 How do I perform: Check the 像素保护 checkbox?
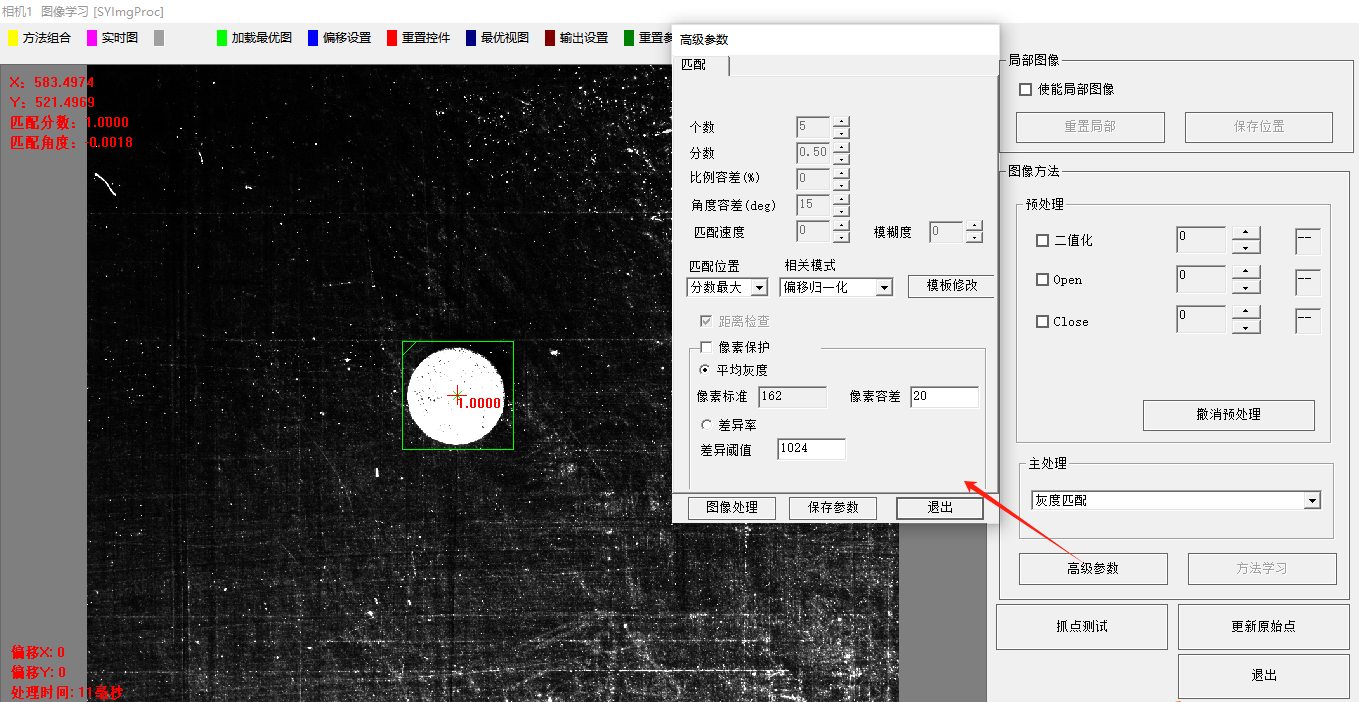706,348
